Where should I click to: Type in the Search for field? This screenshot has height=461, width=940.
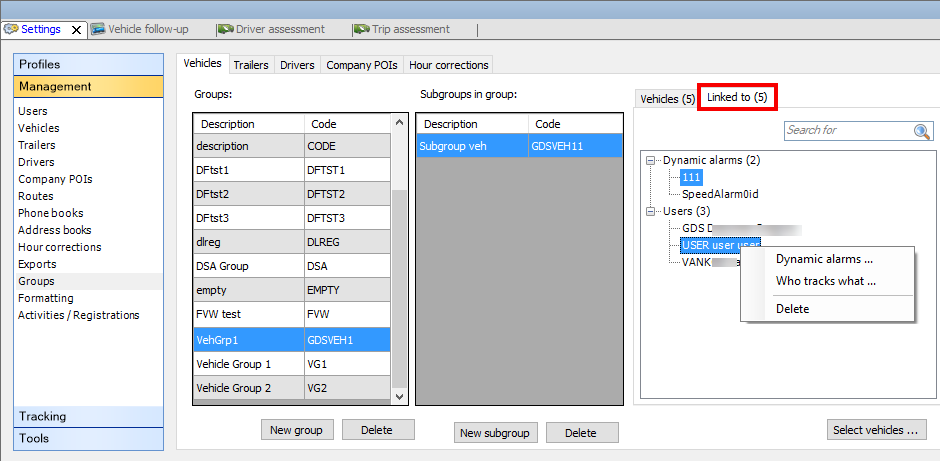point(845,131)
